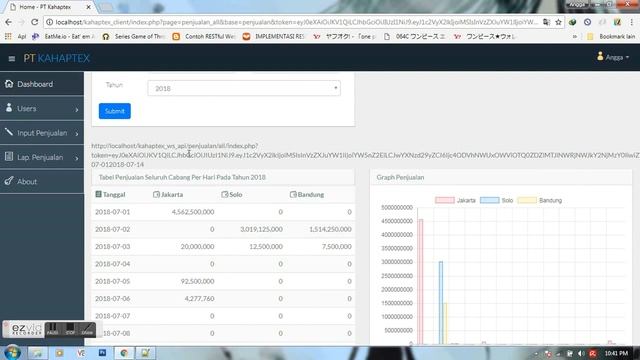Screen dimensions: 640x360
Task: Reload the page with refresh icon
Action: click(x=34, y=22)
